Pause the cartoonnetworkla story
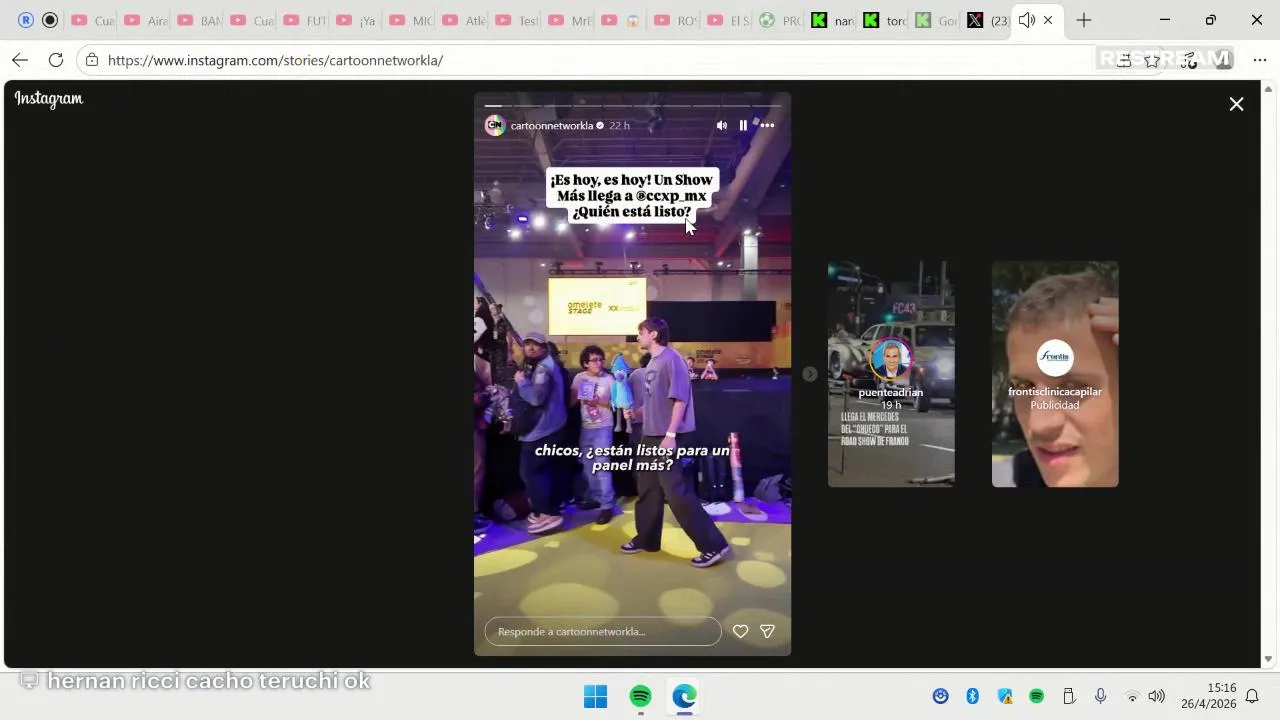The width and height of the screenshot is (1280, 720). pyautogui.click(x=743, y=125)
